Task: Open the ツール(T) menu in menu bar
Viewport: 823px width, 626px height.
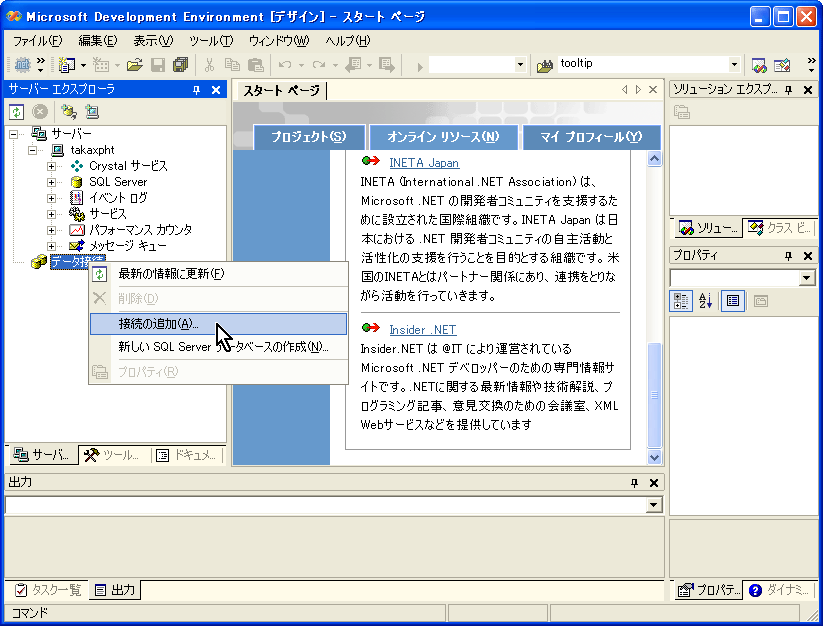Action: tap(210, 41)
